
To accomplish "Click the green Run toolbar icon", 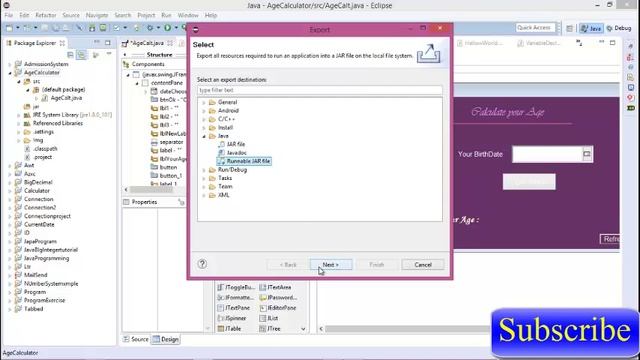I will click(167, 28).
